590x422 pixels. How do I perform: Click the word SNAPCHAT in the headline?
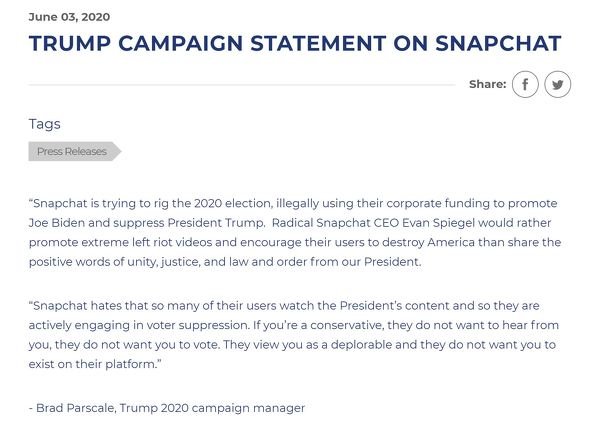pyautogui.click(x=498, y=43)
